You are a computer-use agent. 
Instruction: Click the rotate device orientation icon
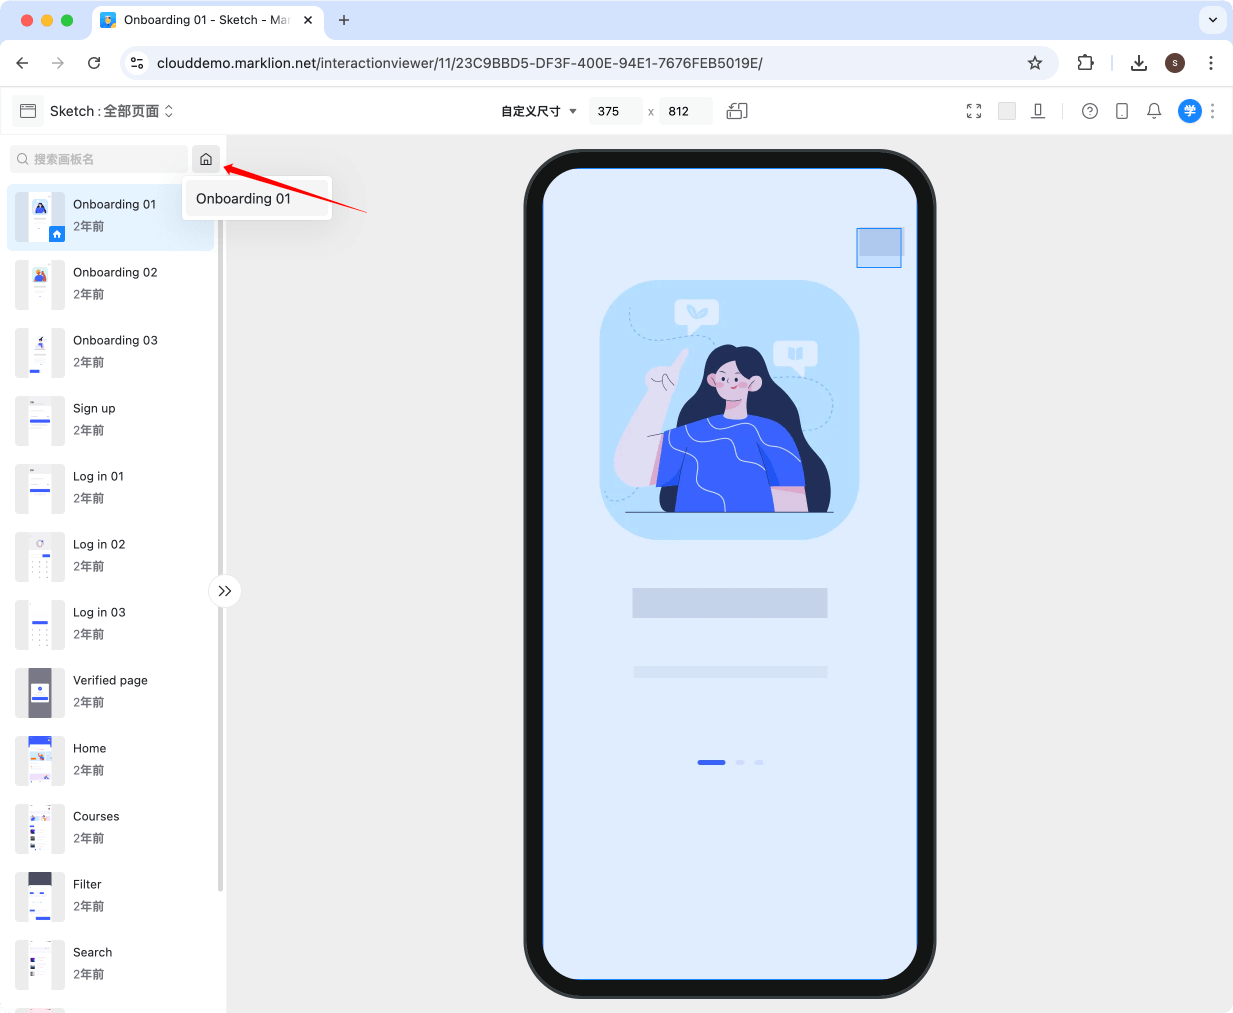[x=737, y=111]
